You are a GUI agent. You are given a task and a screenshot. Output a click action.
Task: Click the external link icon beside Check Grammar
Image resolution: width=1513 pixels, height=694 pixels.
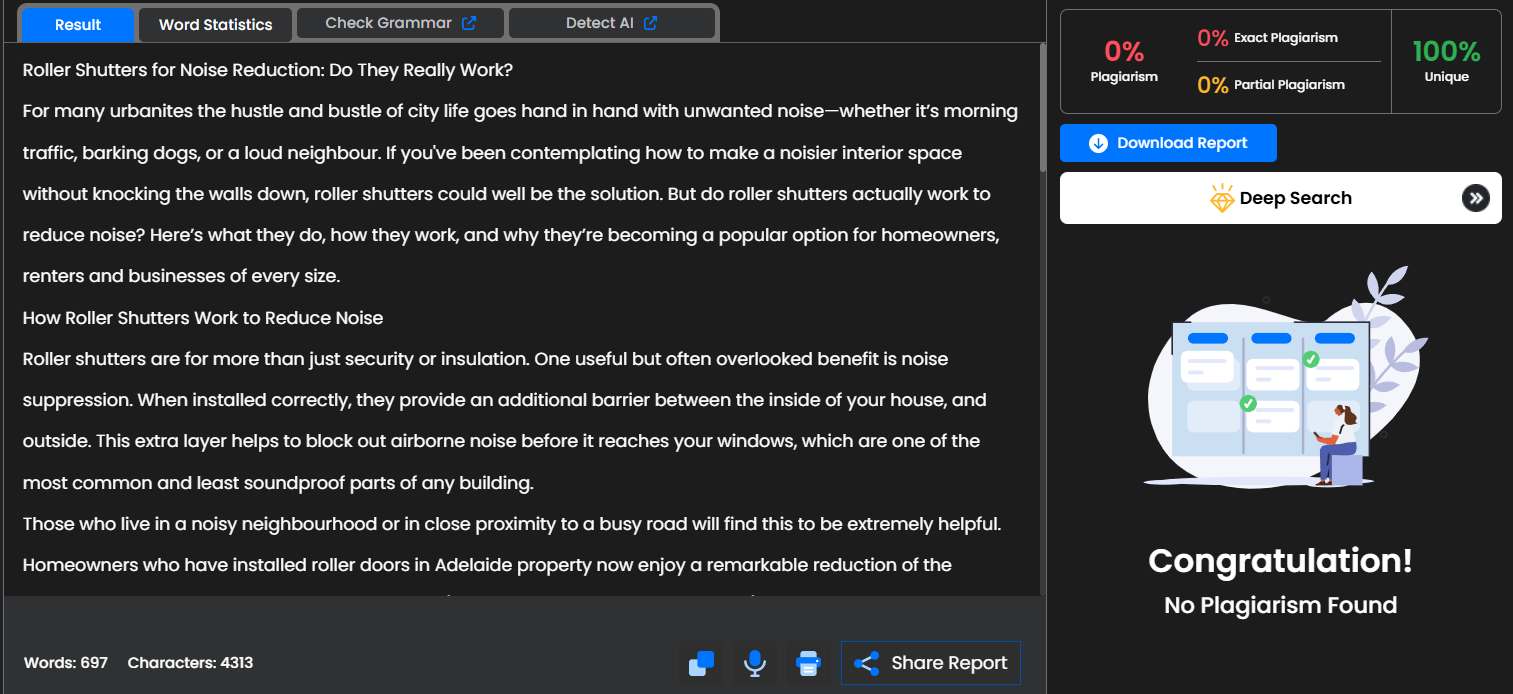pos(468,23)
